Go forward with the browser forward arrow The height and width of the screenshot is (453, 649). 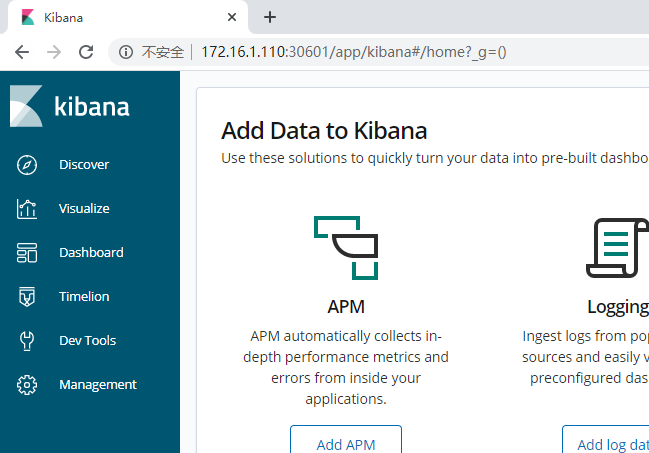click(54, 52)
